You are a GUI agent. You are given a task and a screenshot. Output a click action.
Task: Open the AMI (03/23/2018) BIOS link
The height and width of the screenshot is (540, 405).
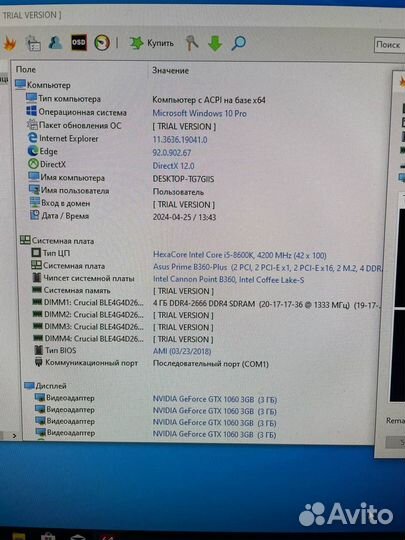pyautogui.click(x=182, y=351)
